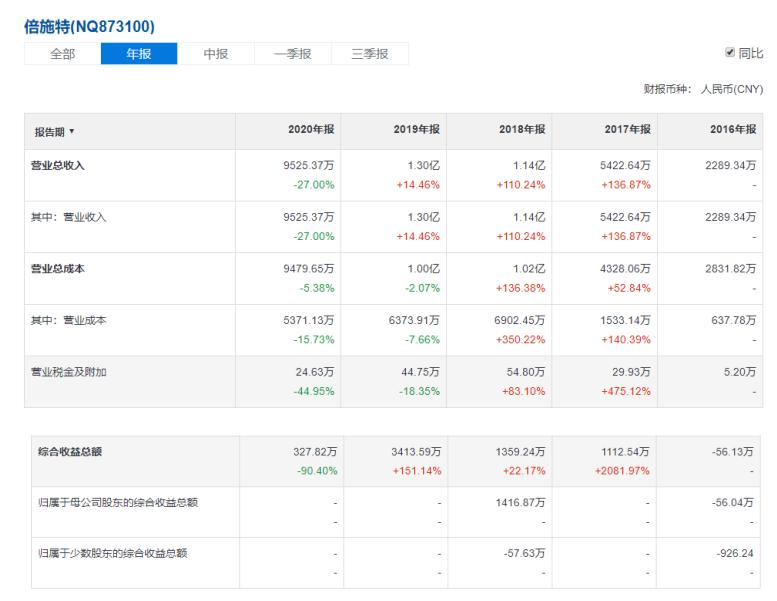Click the -5.38% total cost change figure
Screen dimensions: 777x601
coord(317,288)
